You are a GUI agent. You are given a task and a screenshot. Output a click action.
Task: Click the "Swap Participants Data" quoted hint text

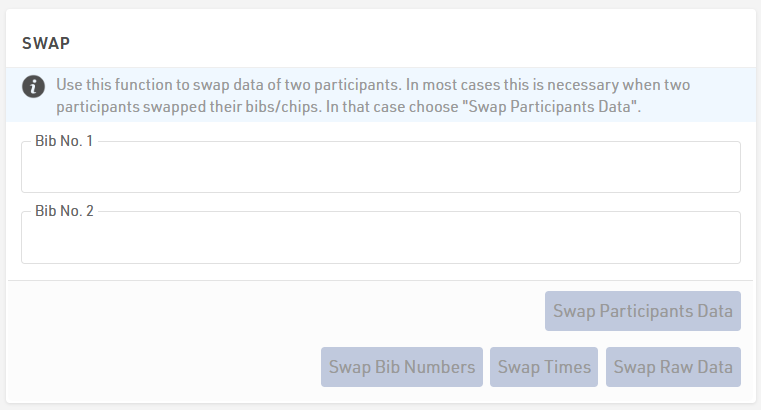(x=553, y=106)
